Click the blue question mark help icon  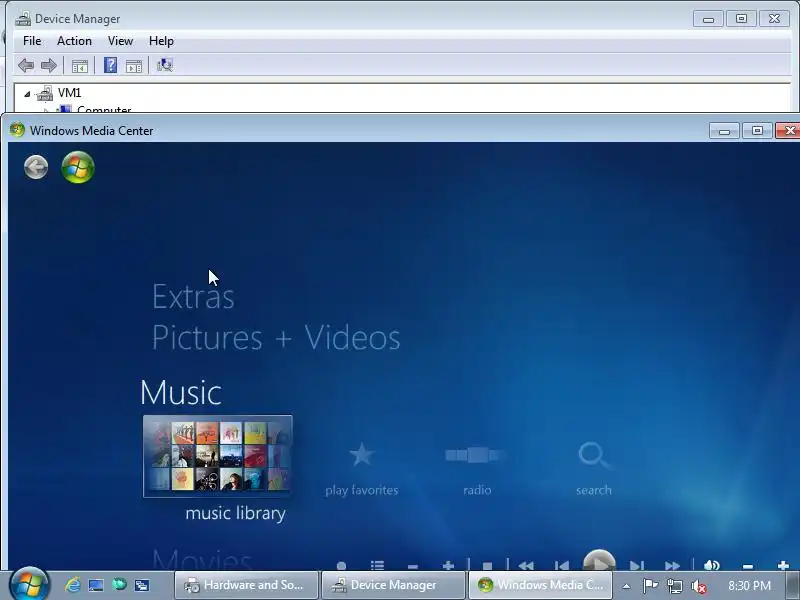(x=110, y=65)
